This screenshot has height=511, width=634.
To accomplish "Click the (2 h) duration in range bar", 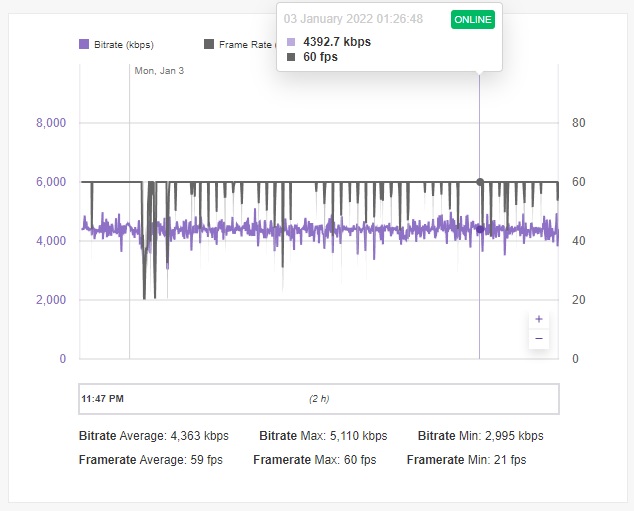I will (x=319, y=399).
